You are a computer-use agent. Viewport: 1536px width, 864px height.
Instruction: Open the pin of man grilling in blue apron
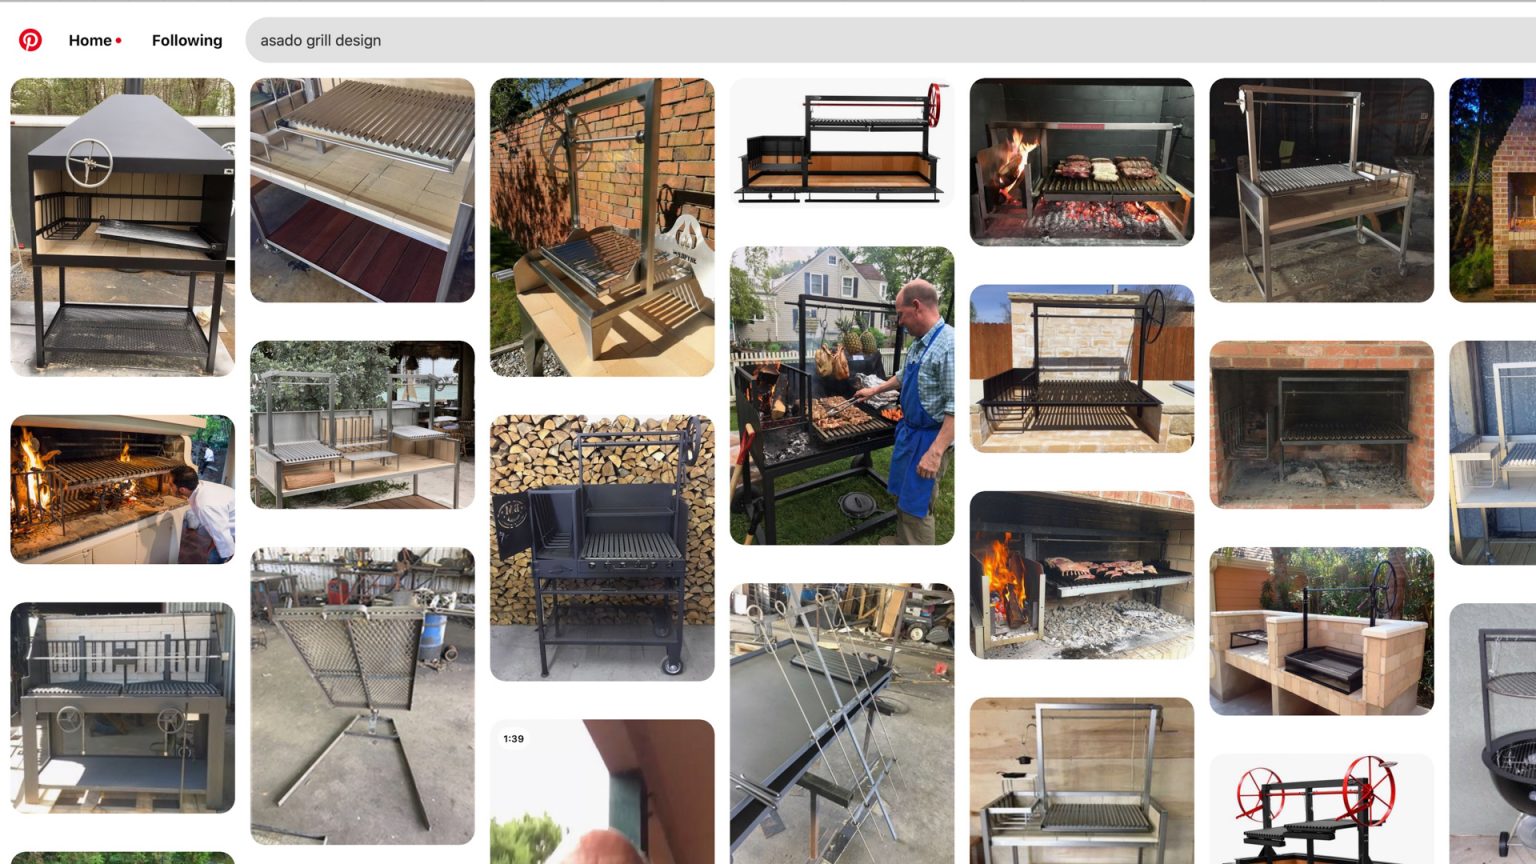(x=842, y=396)
